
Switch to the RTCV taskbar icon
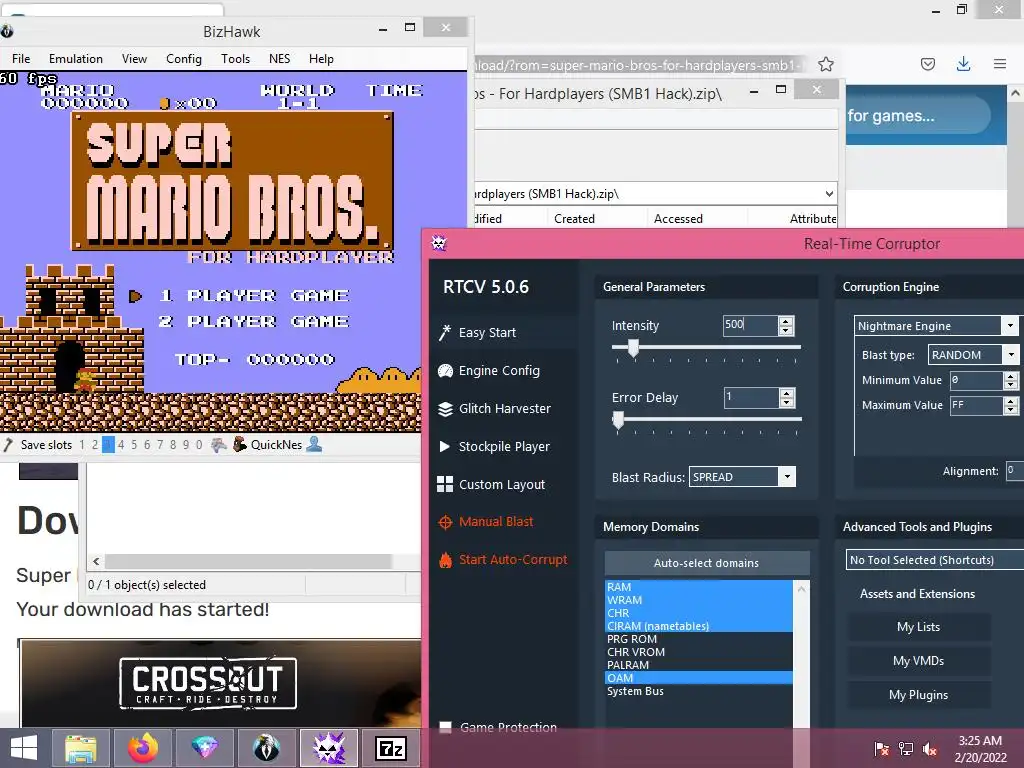tap(328, 748)
